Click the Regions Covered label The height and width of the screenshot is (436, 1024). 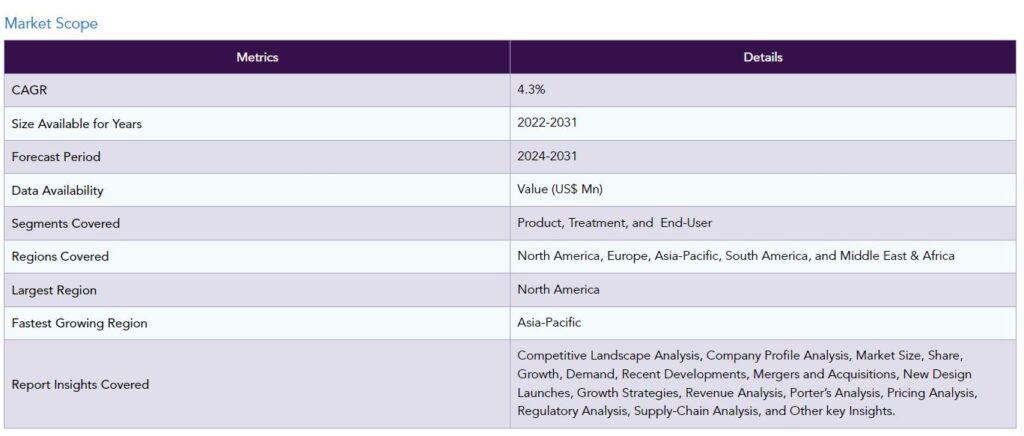[x=60, y=257]
